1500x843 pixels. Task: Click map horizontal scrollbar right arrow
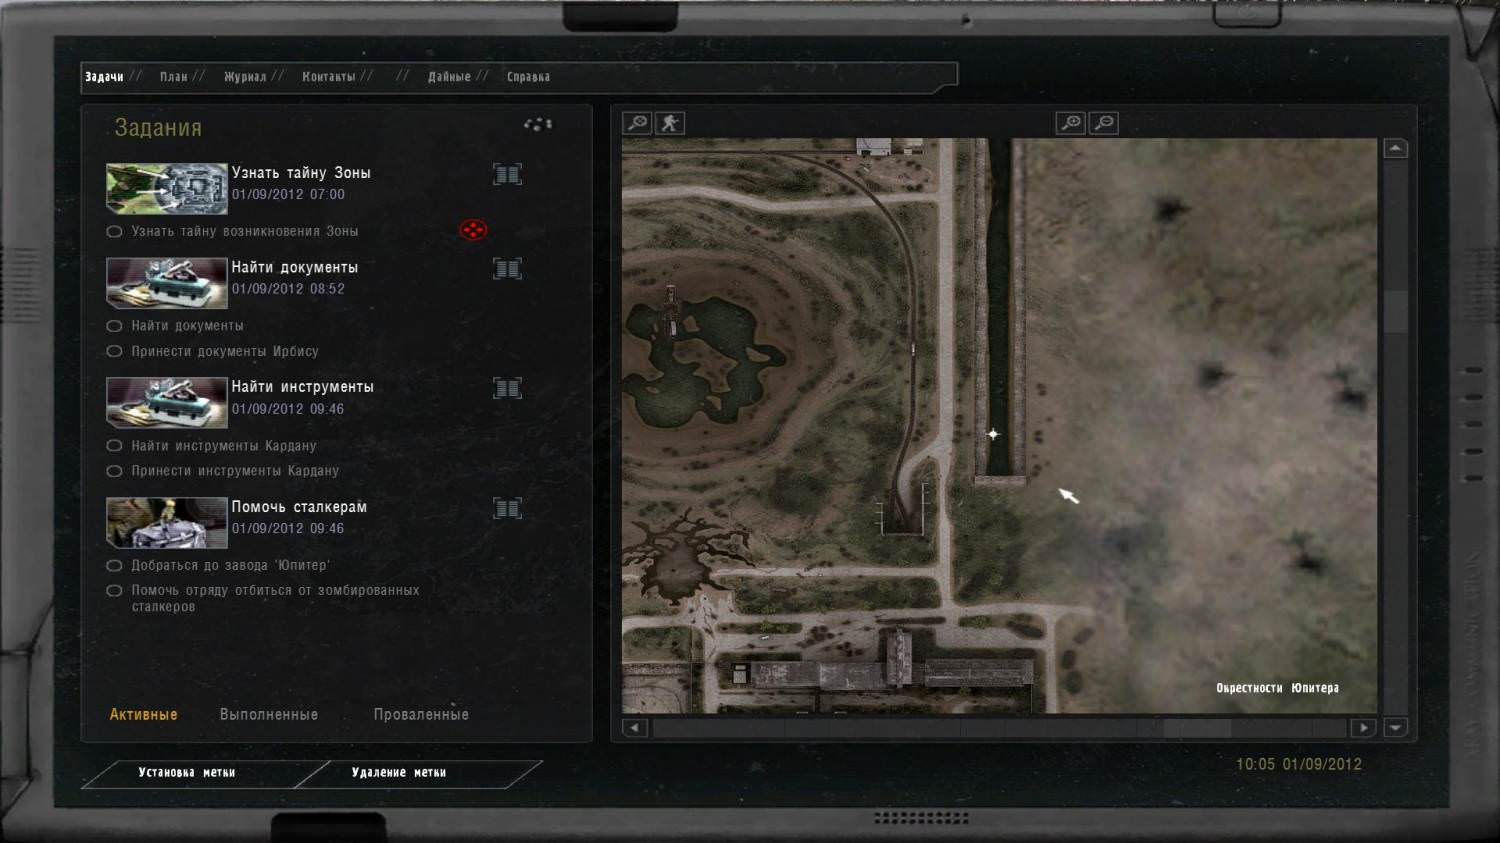(x=1363, y=728)
